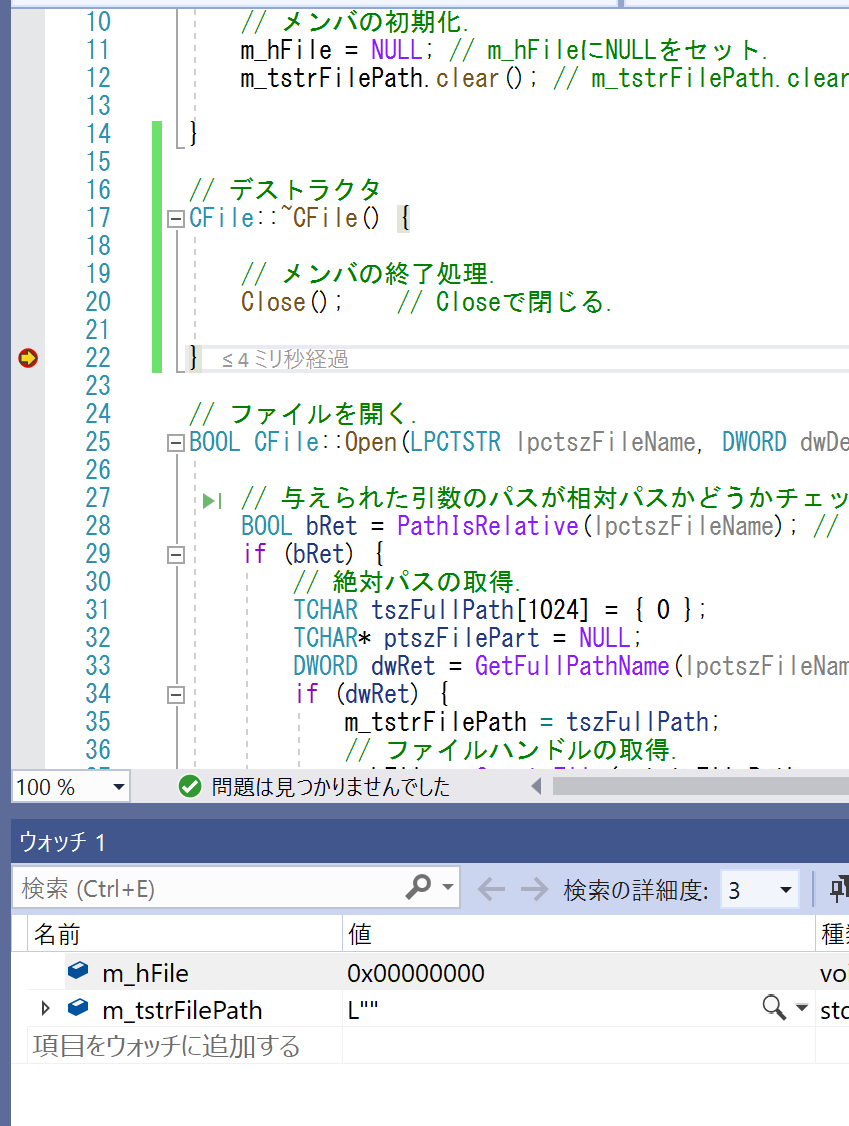Click the 問題は見つかりませんでした status text
The image size is (849, 1126).
tap(330, 787)
